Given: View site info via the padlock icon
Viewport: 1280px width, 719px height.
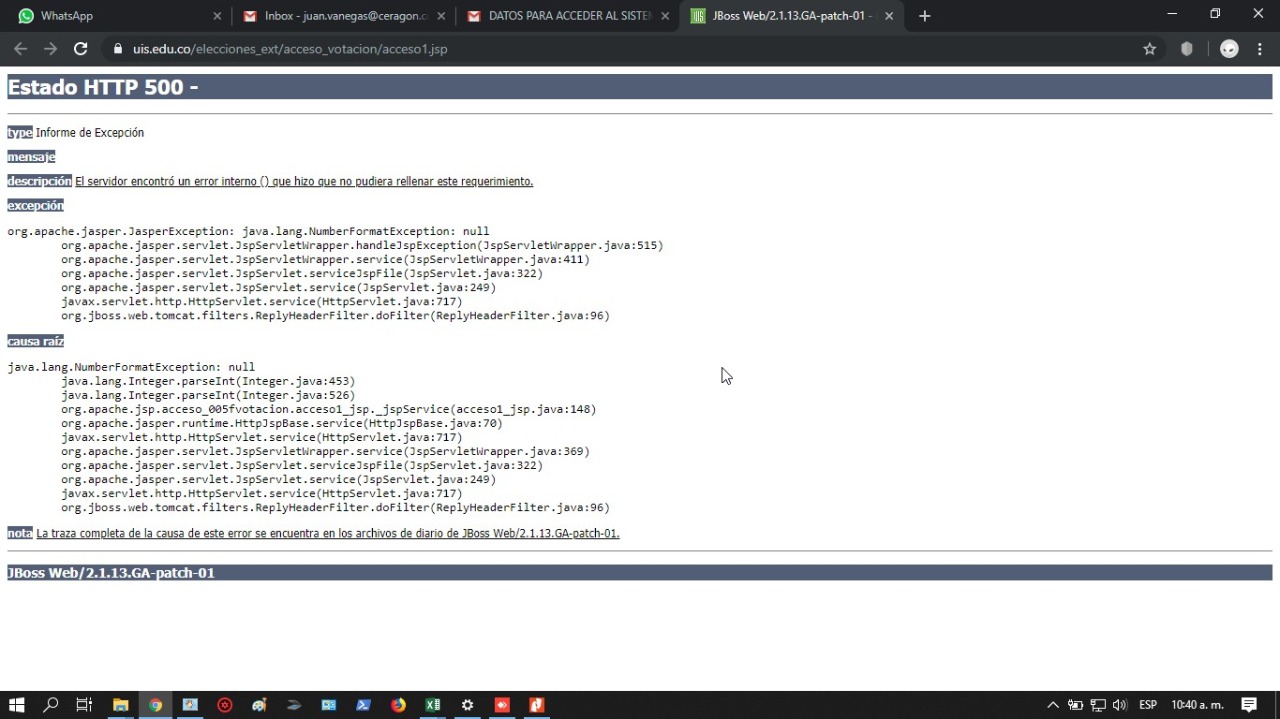Looking at the screenshot, I should pyautogui.click(x=117, y=49).
